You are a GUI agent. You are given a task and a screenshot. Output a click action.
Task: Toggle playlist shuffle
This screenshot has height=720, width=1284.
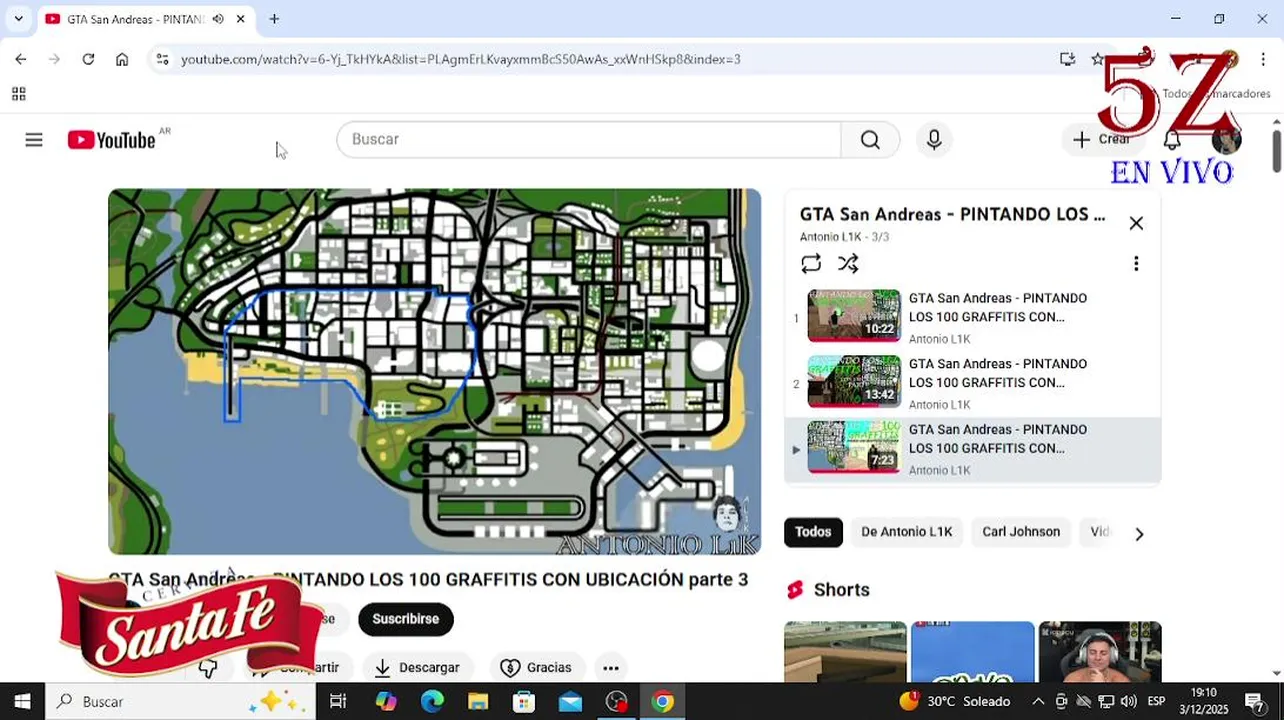point(848,263)
